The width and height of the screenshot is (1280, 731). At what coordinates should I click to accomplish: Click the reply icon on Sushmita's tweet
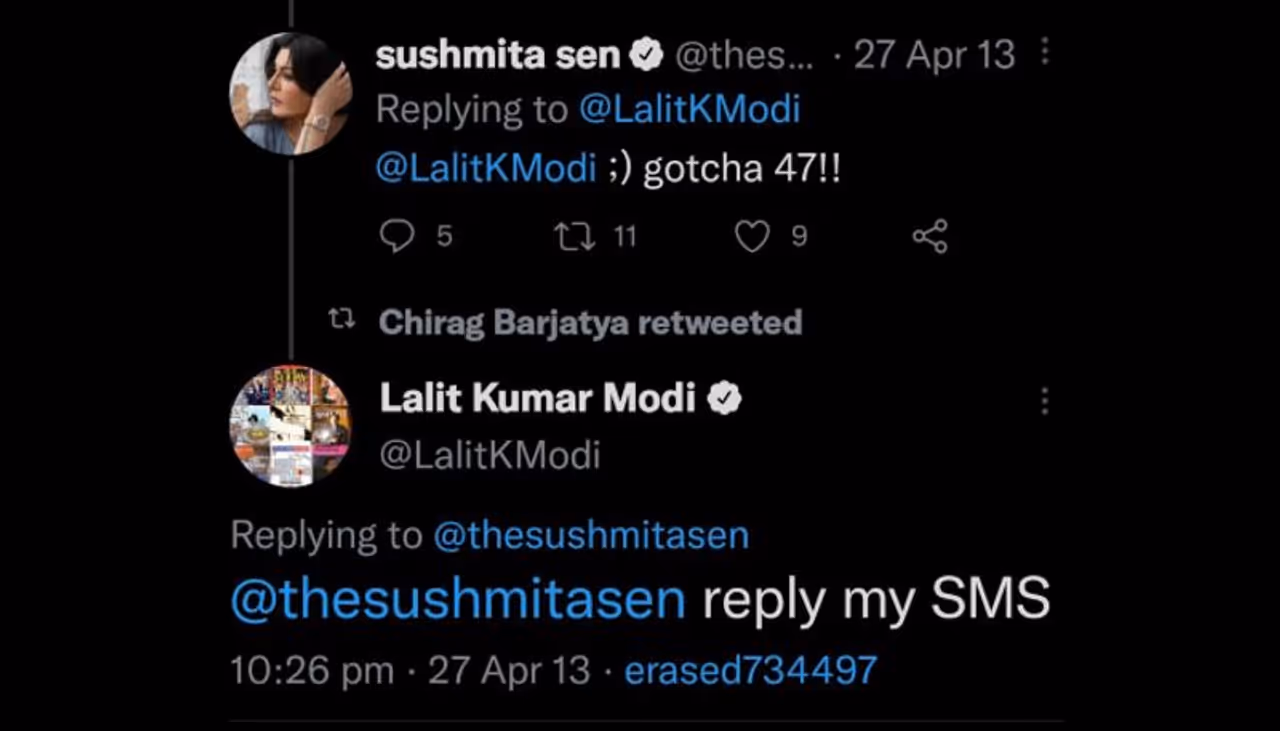click(398, 236)
